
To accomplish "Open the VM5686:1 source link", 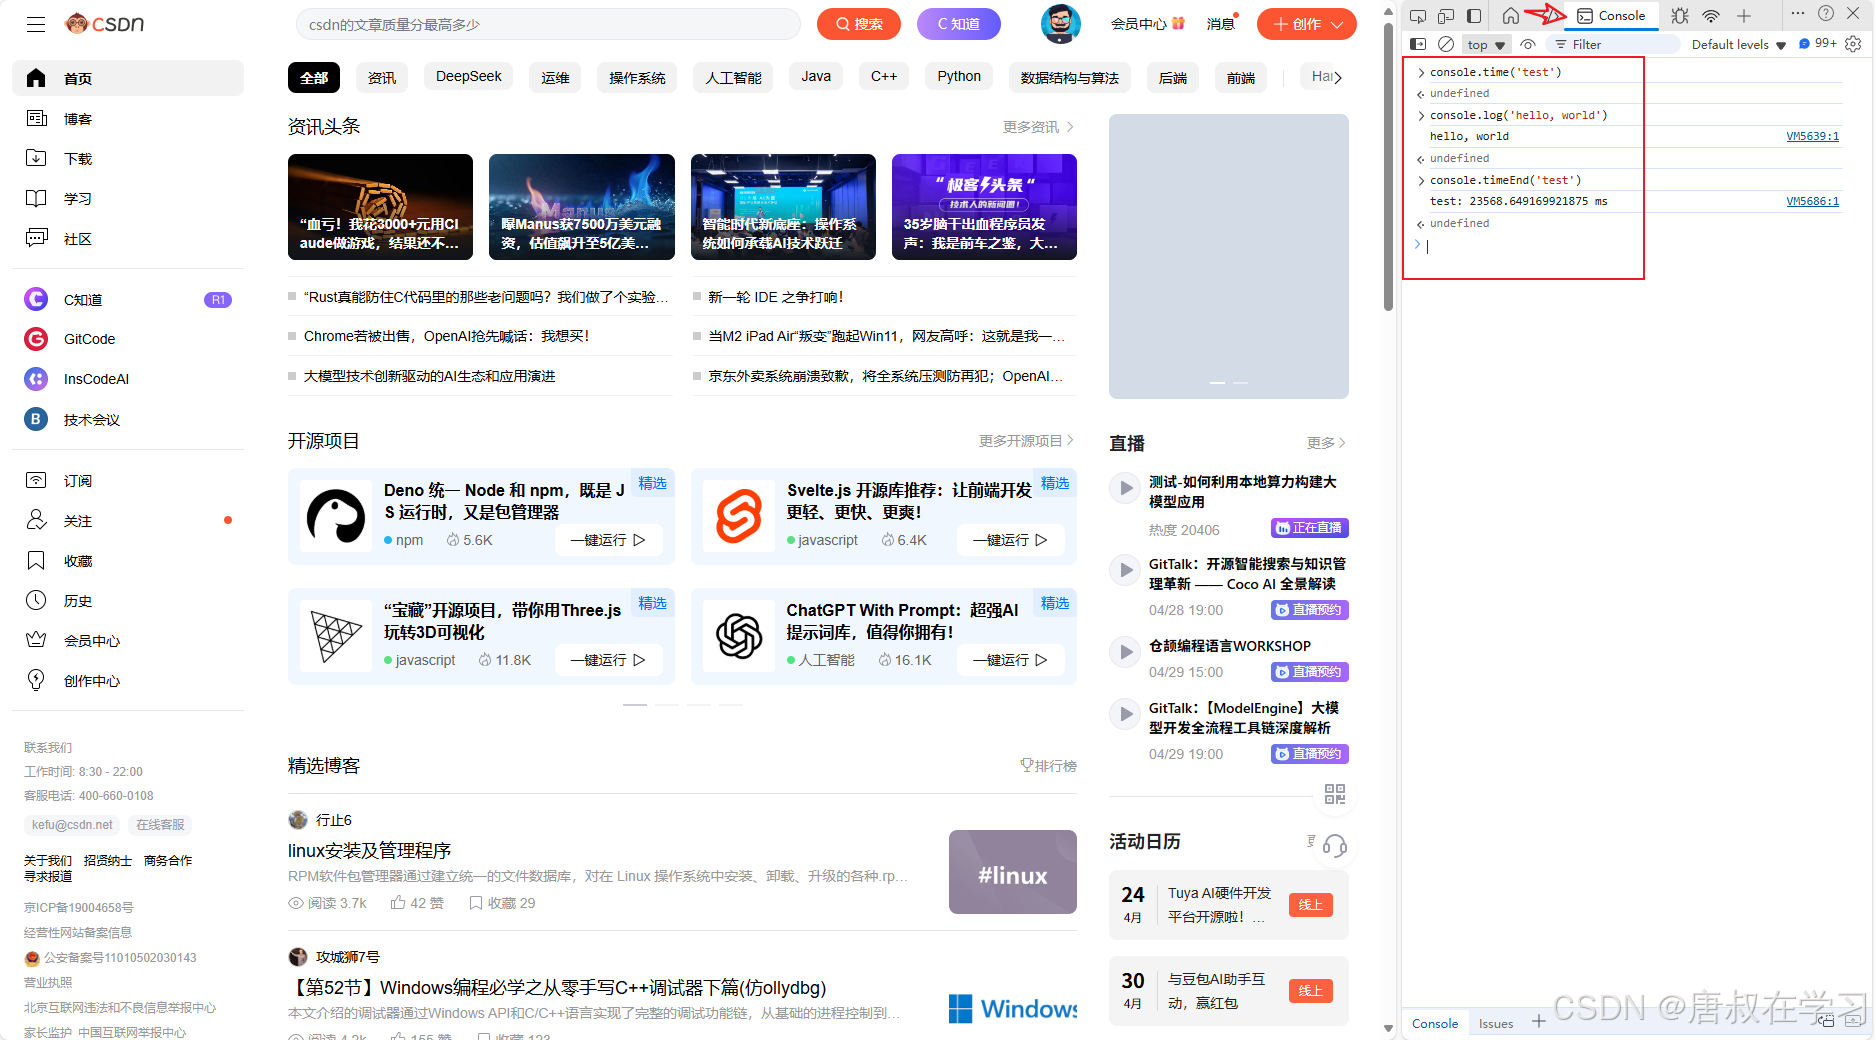I will point(1812,202).
